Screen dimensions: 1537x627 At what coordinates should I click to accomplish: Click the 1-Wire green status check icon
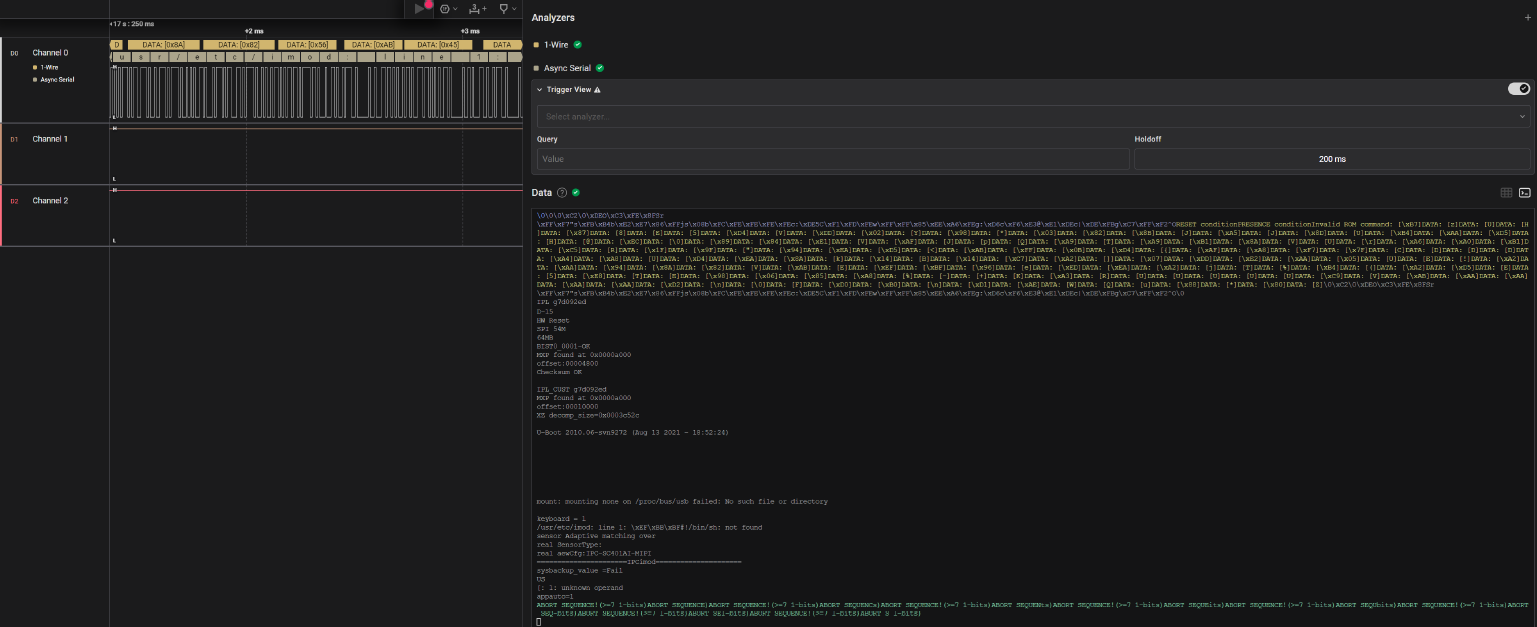pos(578,45)
